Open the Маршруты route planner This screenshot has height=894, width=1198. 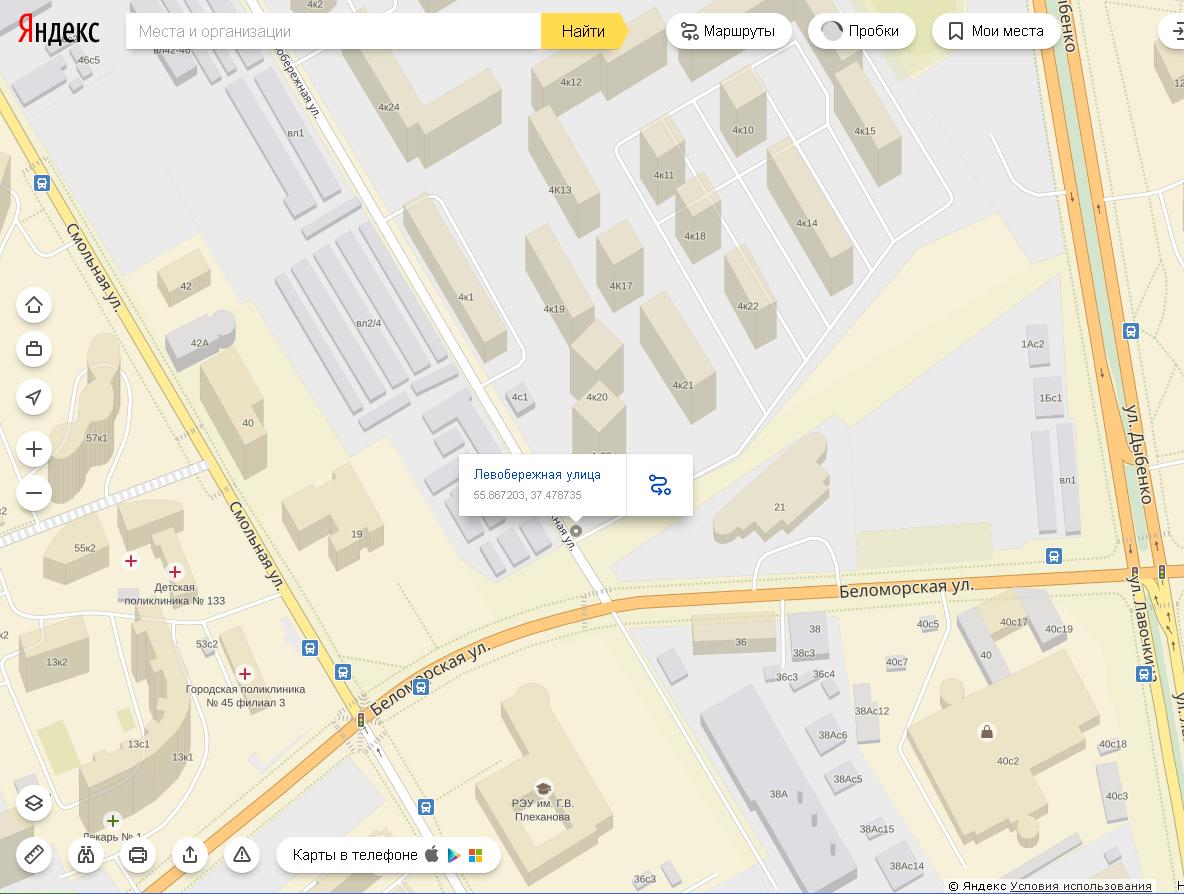[x=728, y=31]
